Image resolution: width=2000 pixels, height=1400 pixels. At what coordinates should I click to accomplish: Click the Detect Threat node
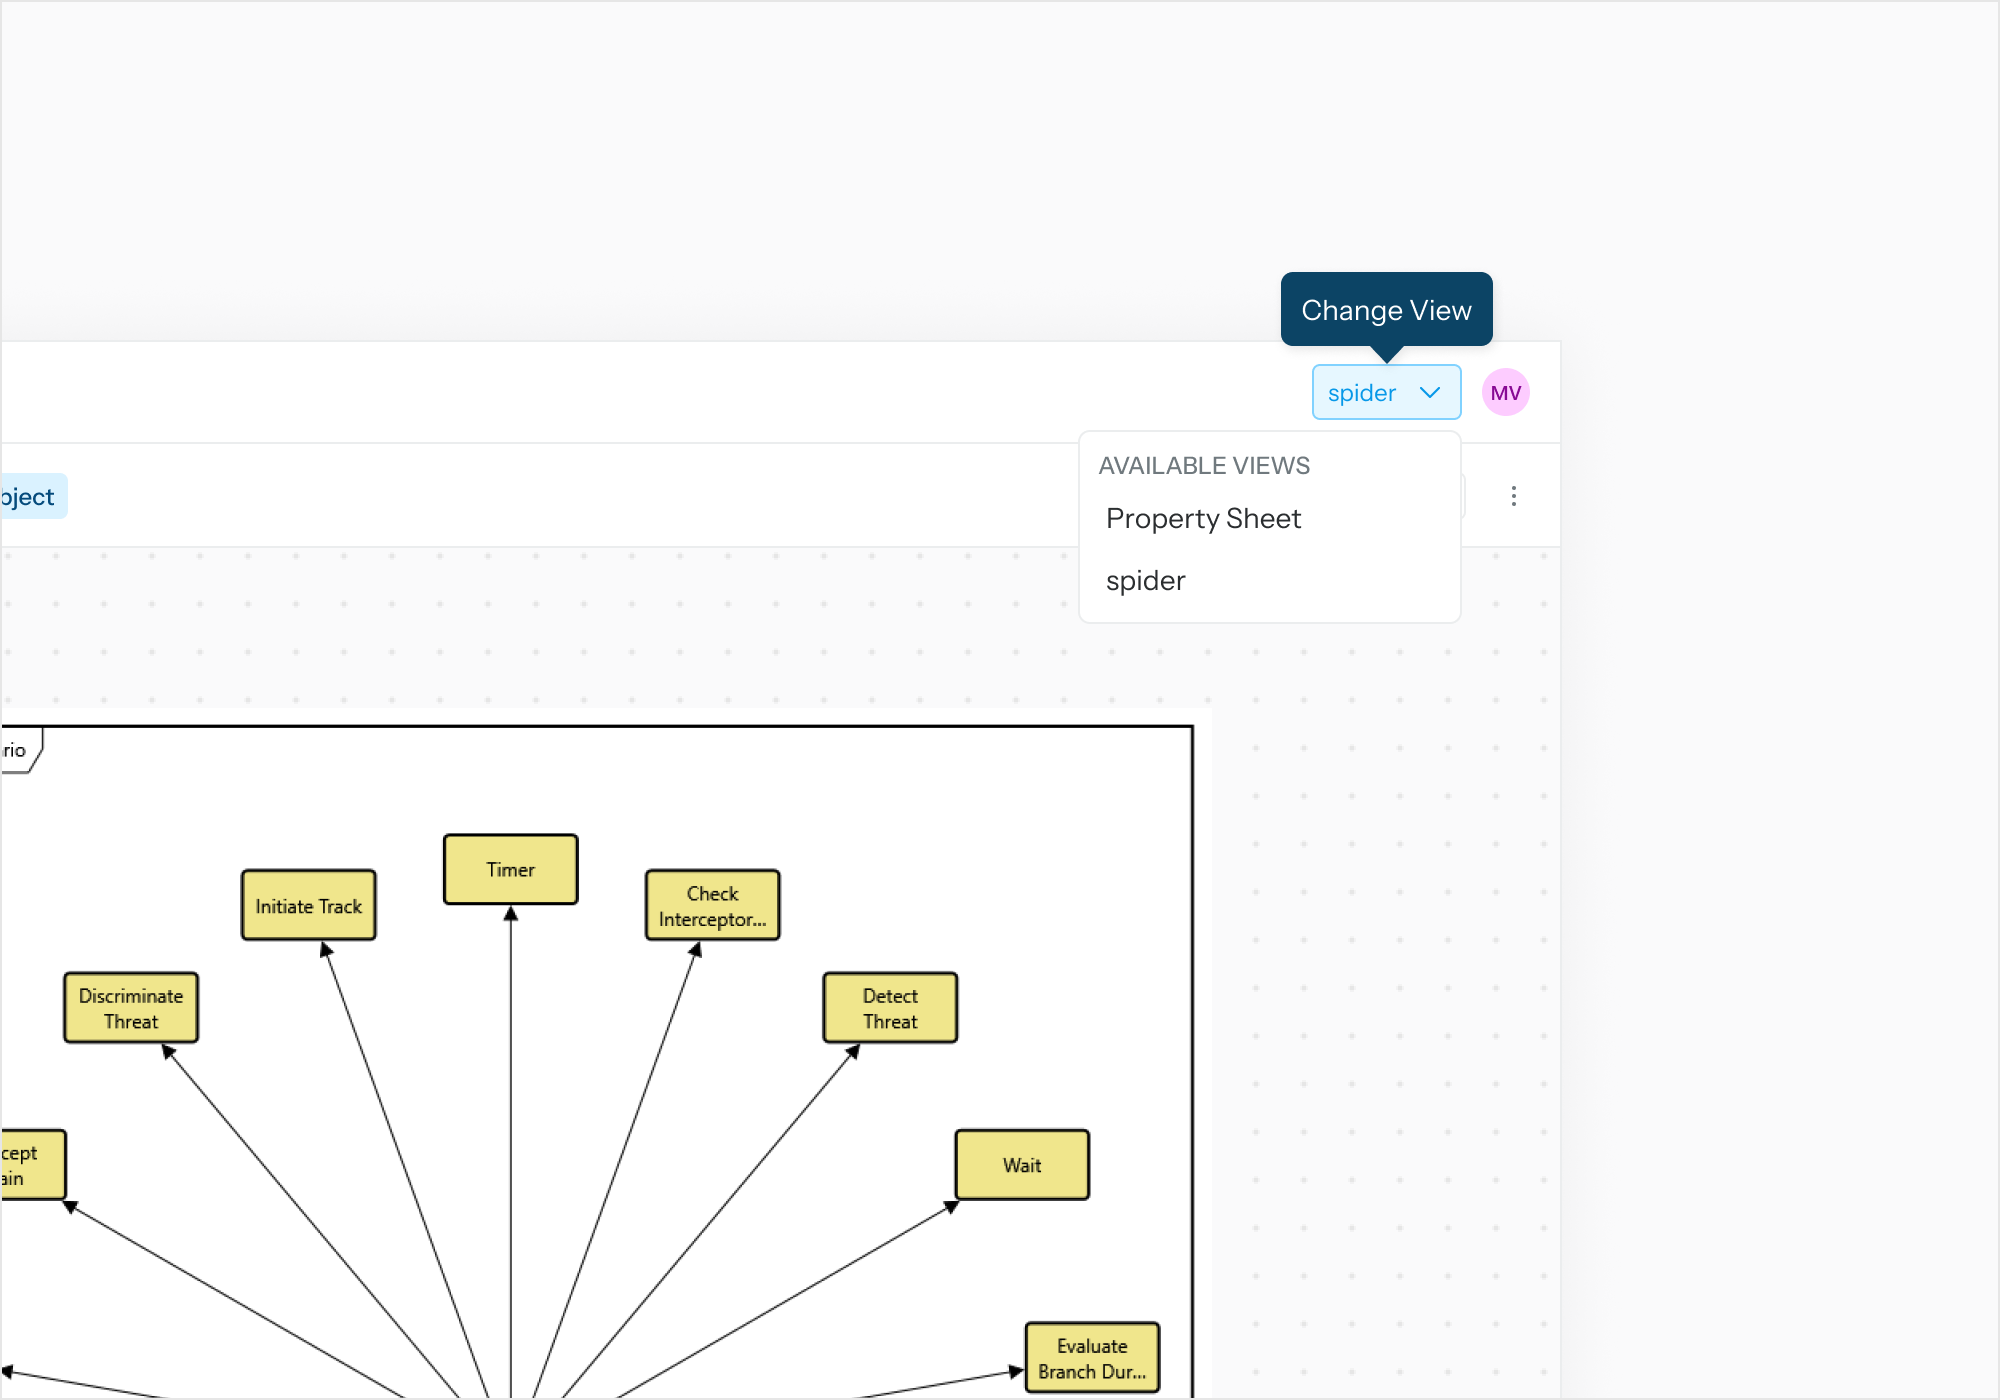(x=890, y=1008)
